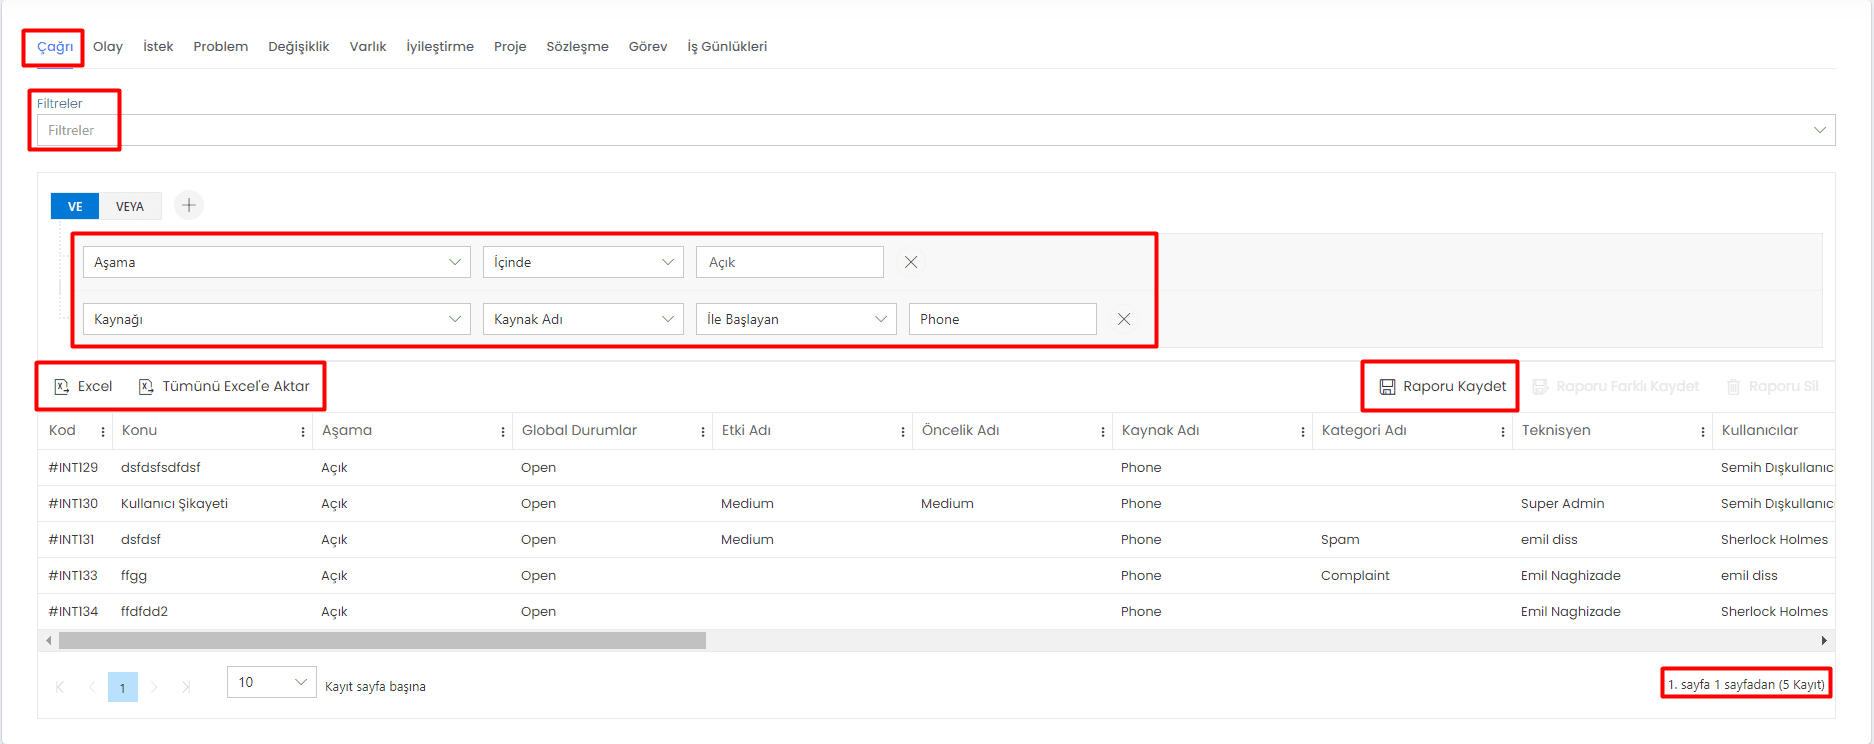Select the #INT129 row code
The height and width of the screenshot is (744, 1874).
tap(73, 467)
